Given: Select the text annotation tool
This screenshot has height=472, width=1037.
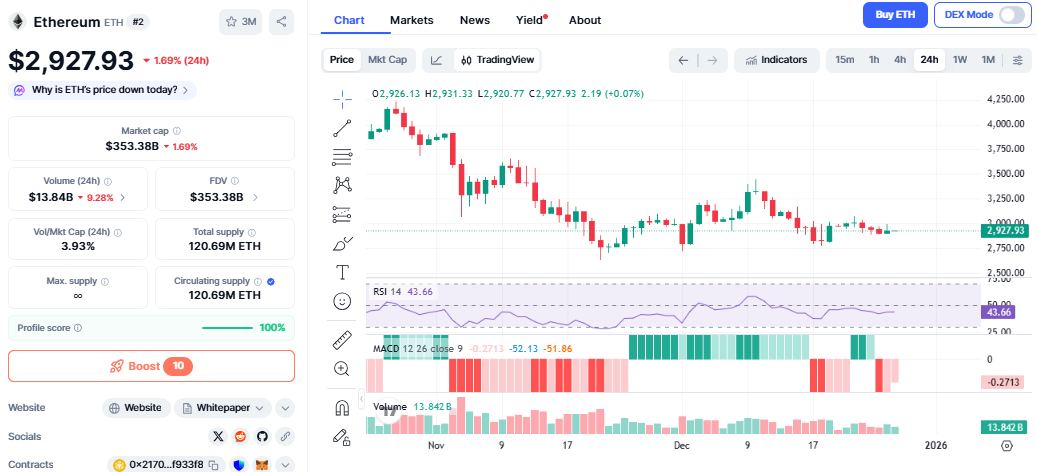Looking at the screenshot, I should (342, 272).
